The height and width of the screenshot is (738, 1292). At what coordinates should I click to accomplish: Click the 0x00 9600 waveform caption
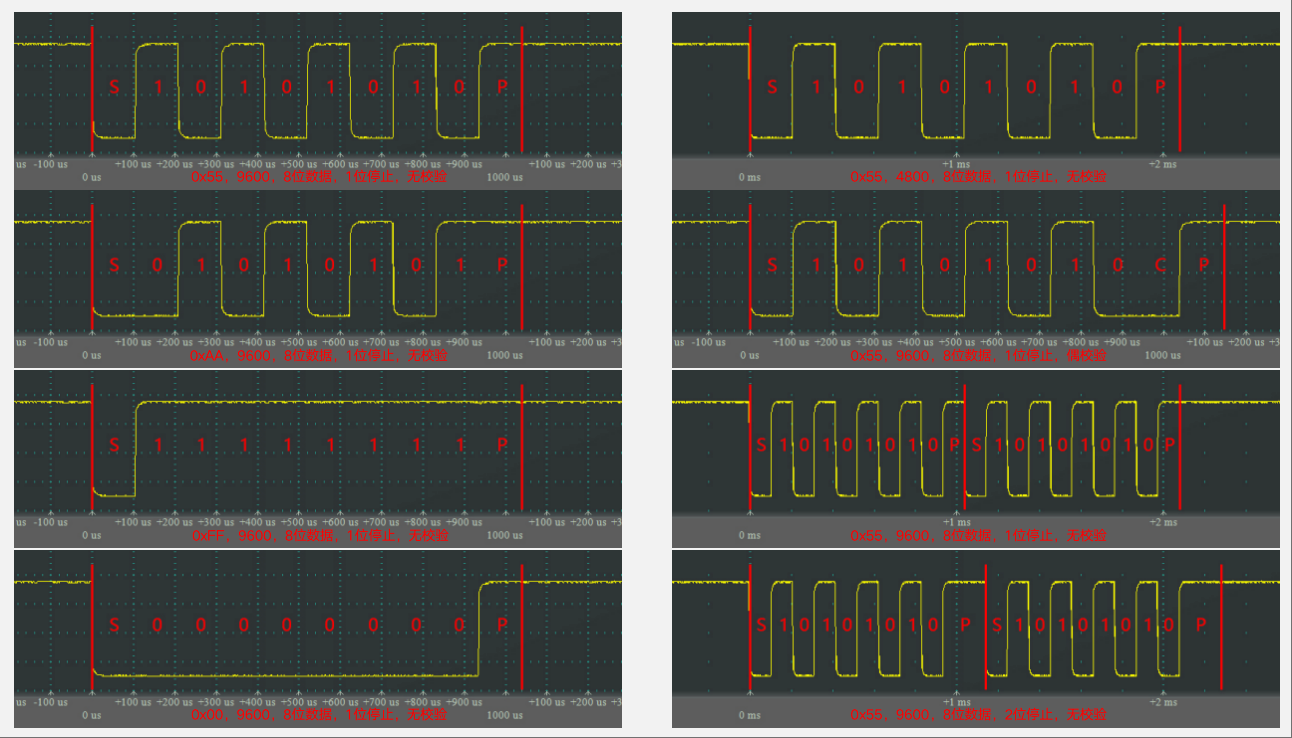pyautogui.click(x=319, y=715)
